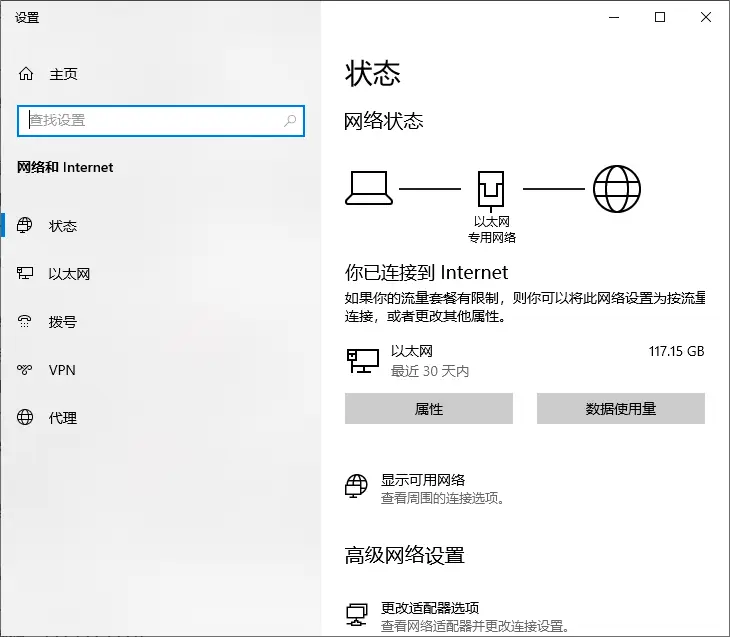Screen dimensions: 730x637
Task: Focus the 查找设置 search field
Action: [x=161, y=121]
